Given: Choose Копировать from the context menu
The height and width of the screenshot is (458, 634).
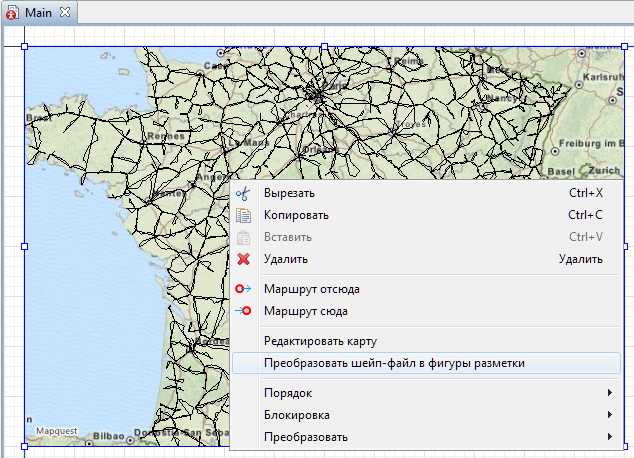Looking at the screenshot, I should [426, 215].
